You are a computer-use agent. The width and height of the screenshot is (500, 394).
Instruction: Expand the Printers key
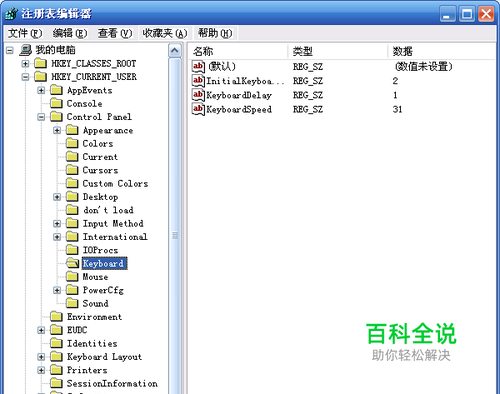click(41, 370)
